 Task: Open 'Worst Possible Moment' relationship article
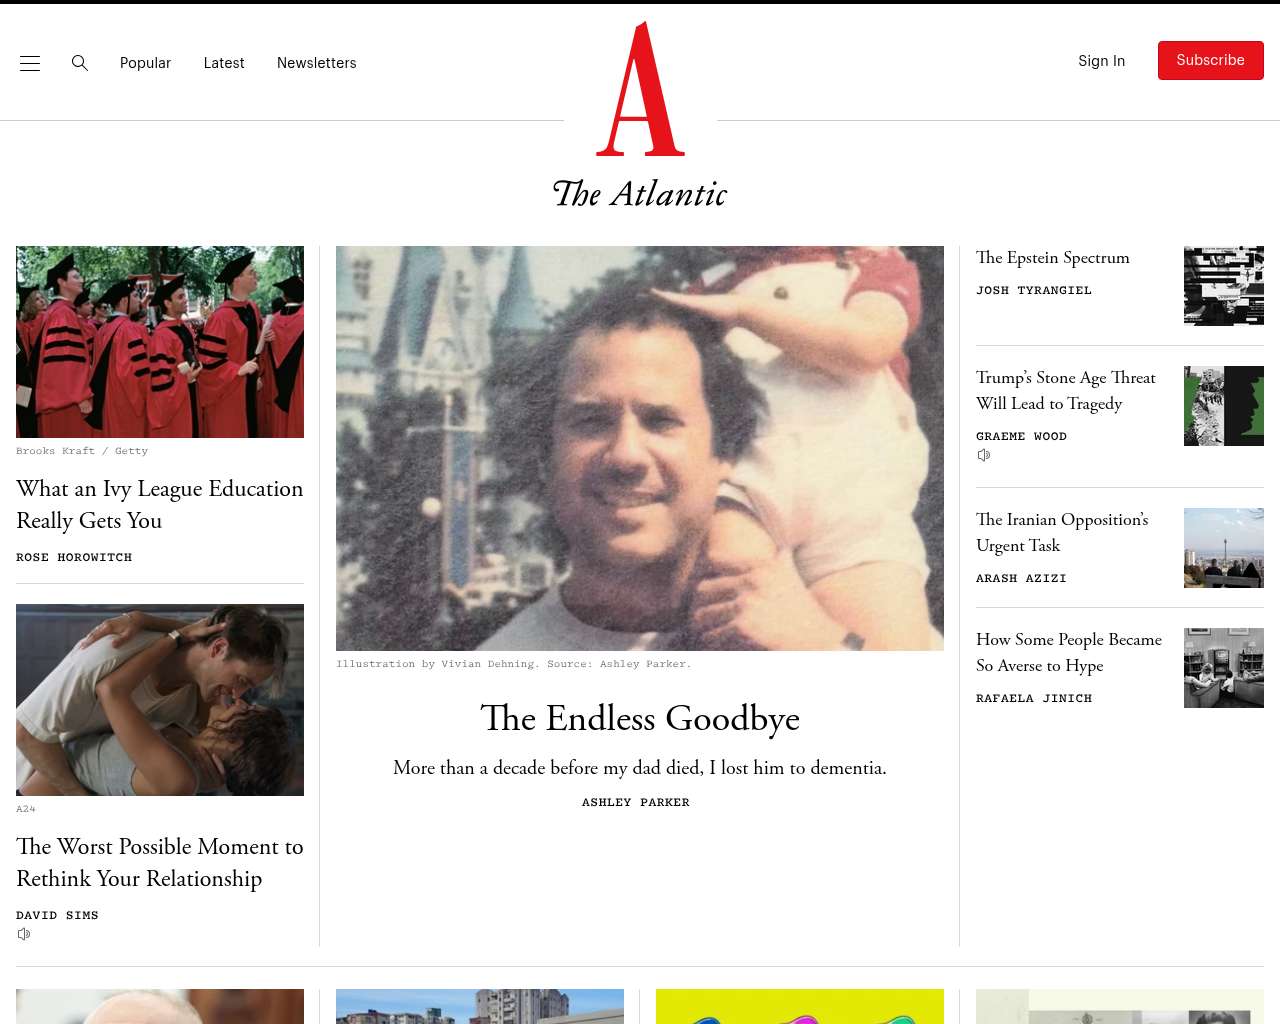pos(160,862)
